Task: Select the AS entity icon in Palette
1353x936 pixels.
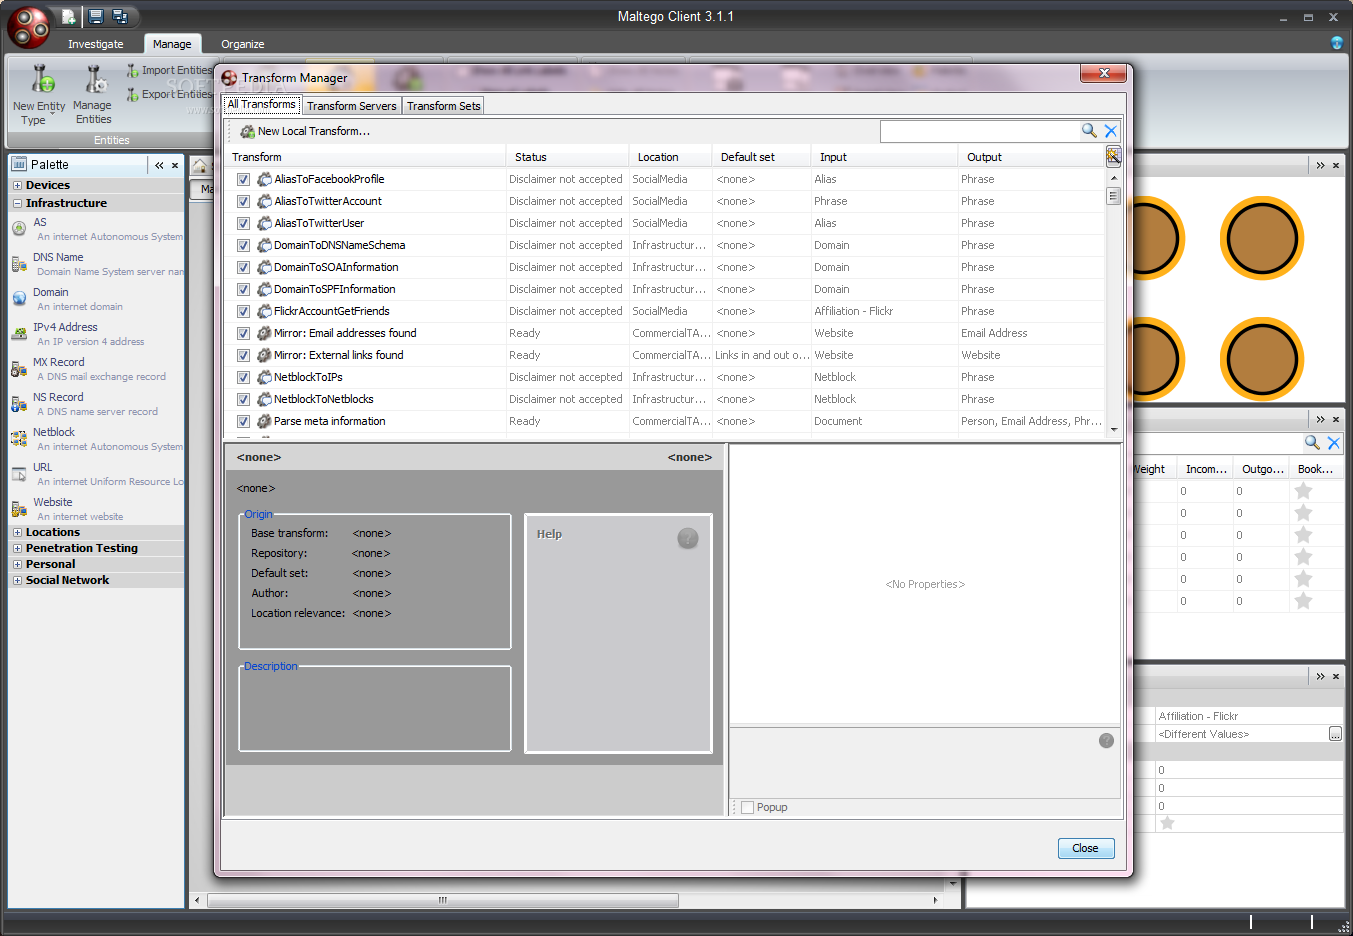Action: 19,229
